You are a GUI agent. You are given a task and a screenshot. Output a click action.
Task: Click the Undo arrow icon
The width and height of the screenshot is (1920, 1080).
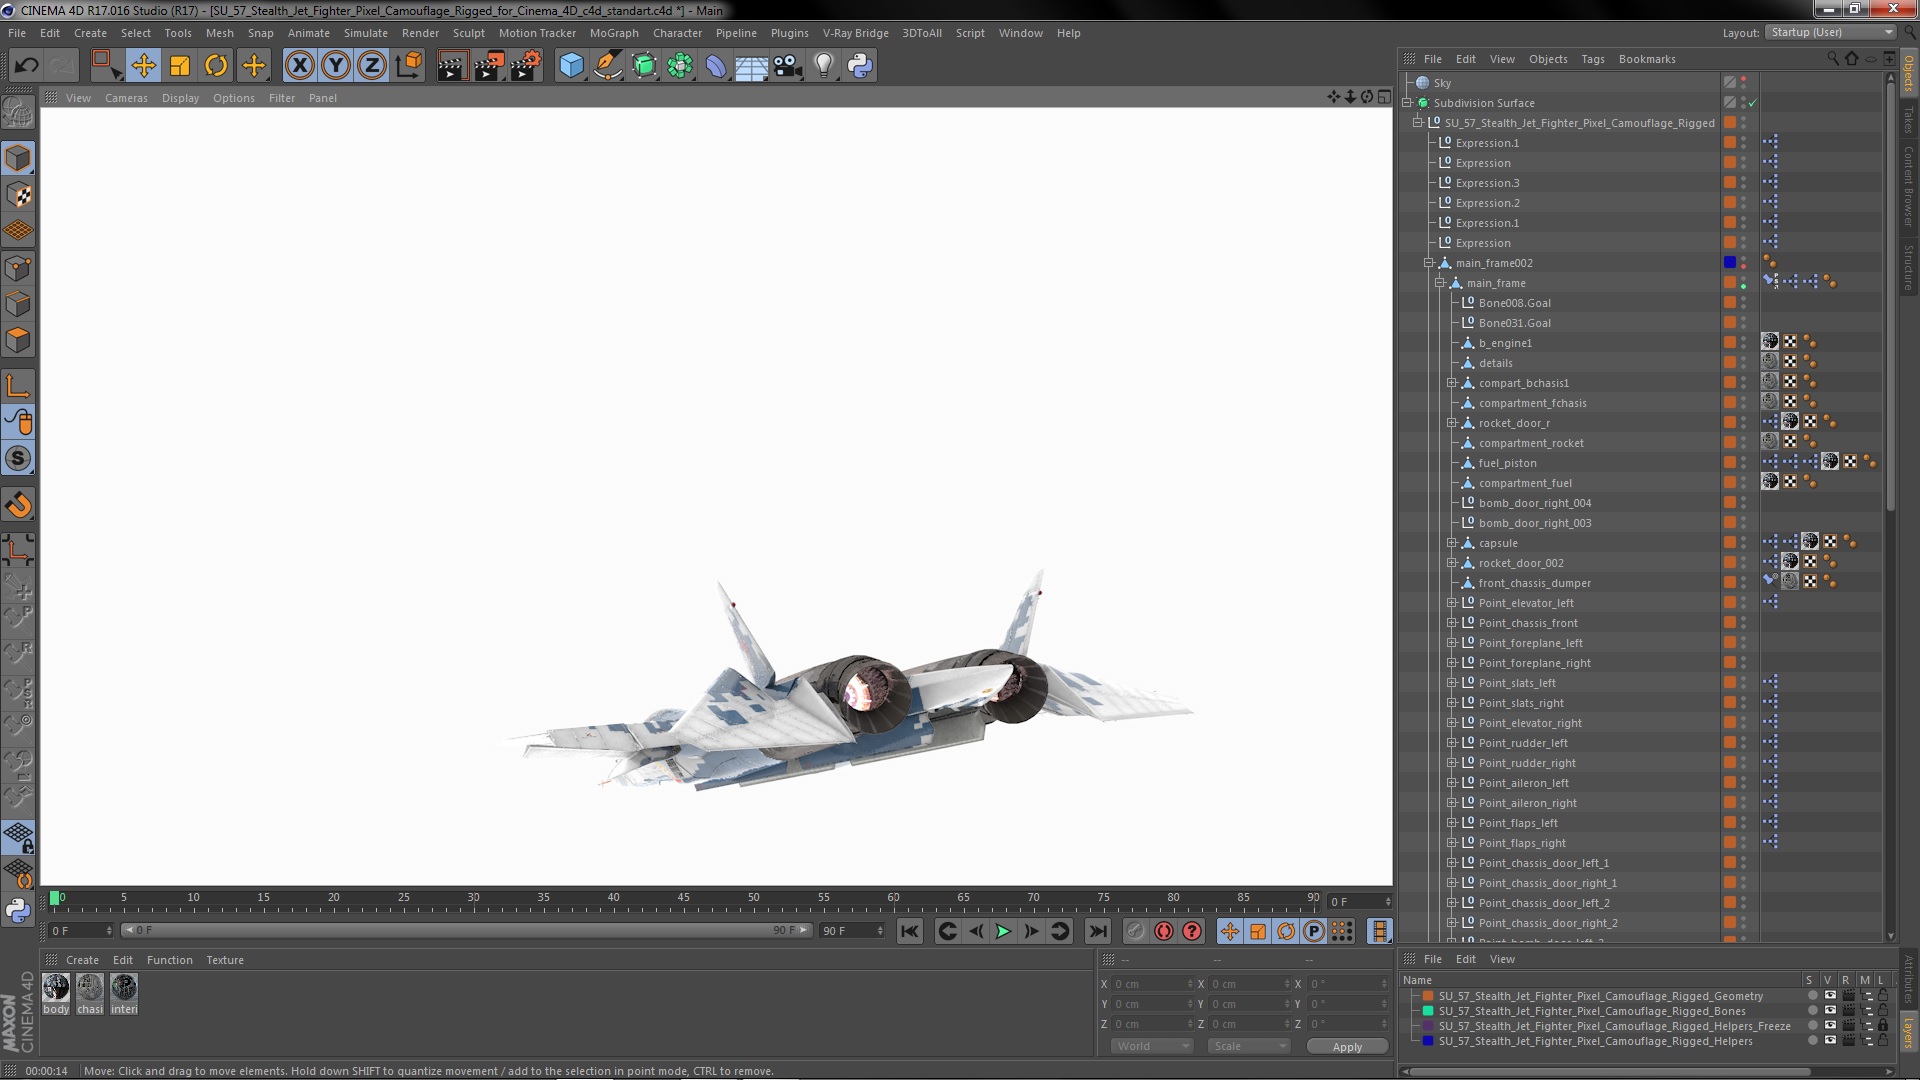[x=27, y=66]
